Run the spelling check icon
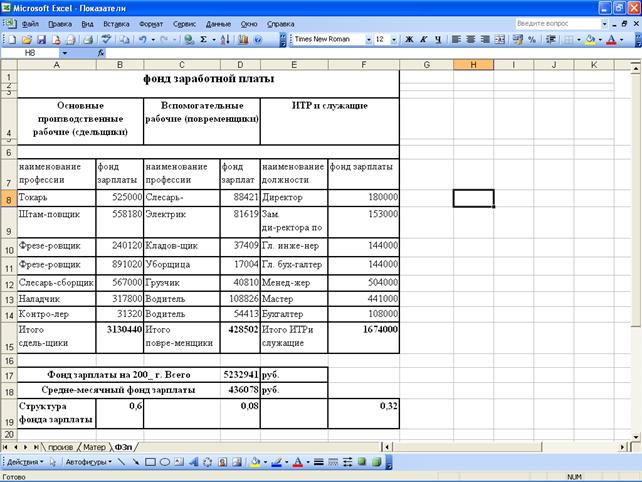The image size is (642, 482). coord(106,40)
